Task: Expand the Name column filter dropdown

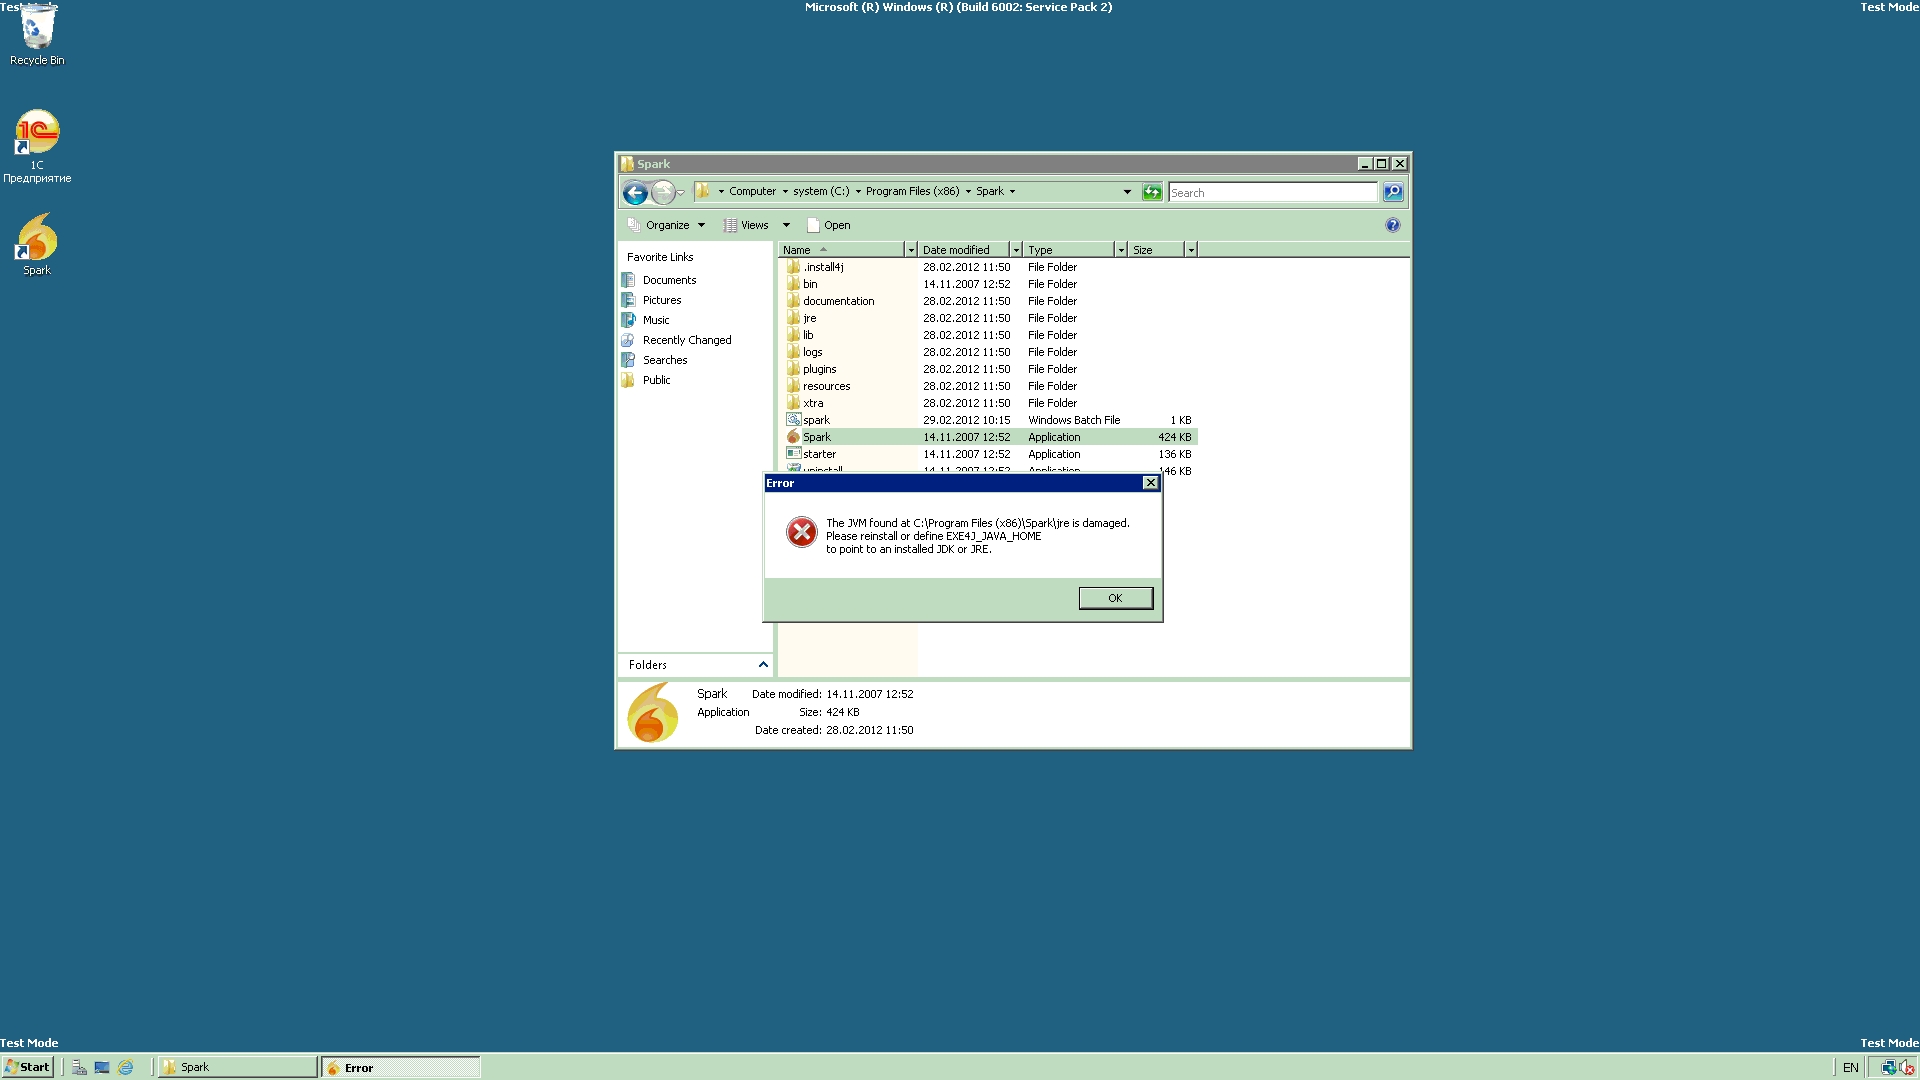Action: coord(910,250)
